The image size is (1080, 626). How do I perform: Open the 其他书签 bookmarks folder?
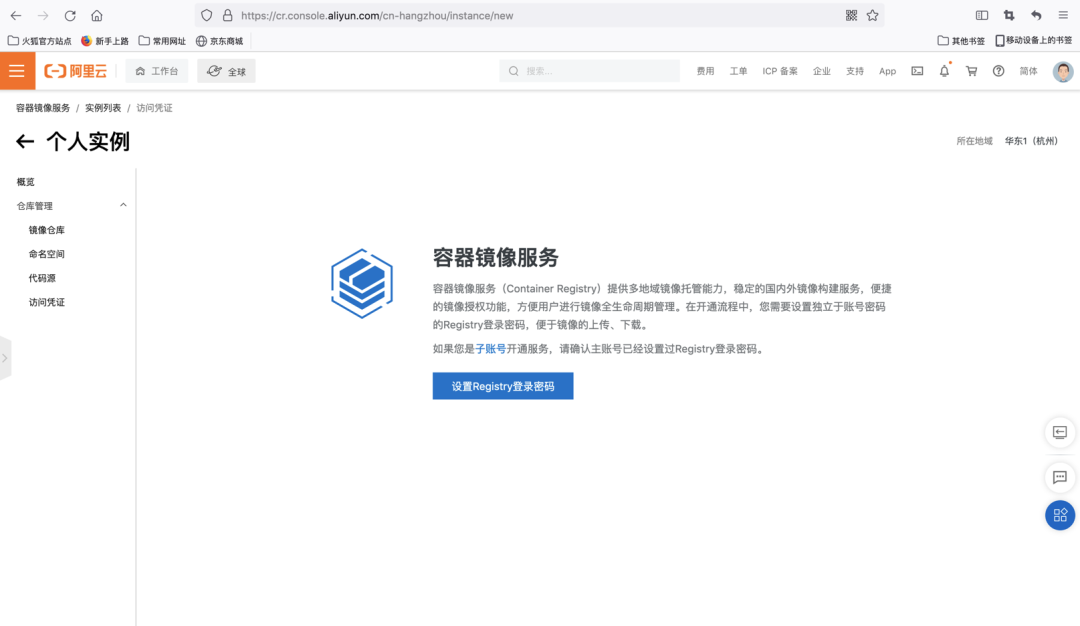click(x=961, y=41)
